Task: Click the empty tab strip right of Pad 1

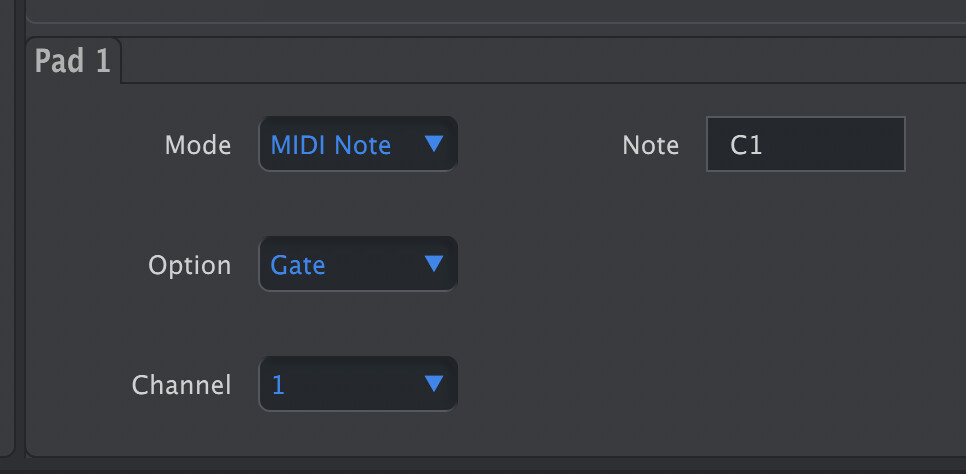Action: point(540,63)
